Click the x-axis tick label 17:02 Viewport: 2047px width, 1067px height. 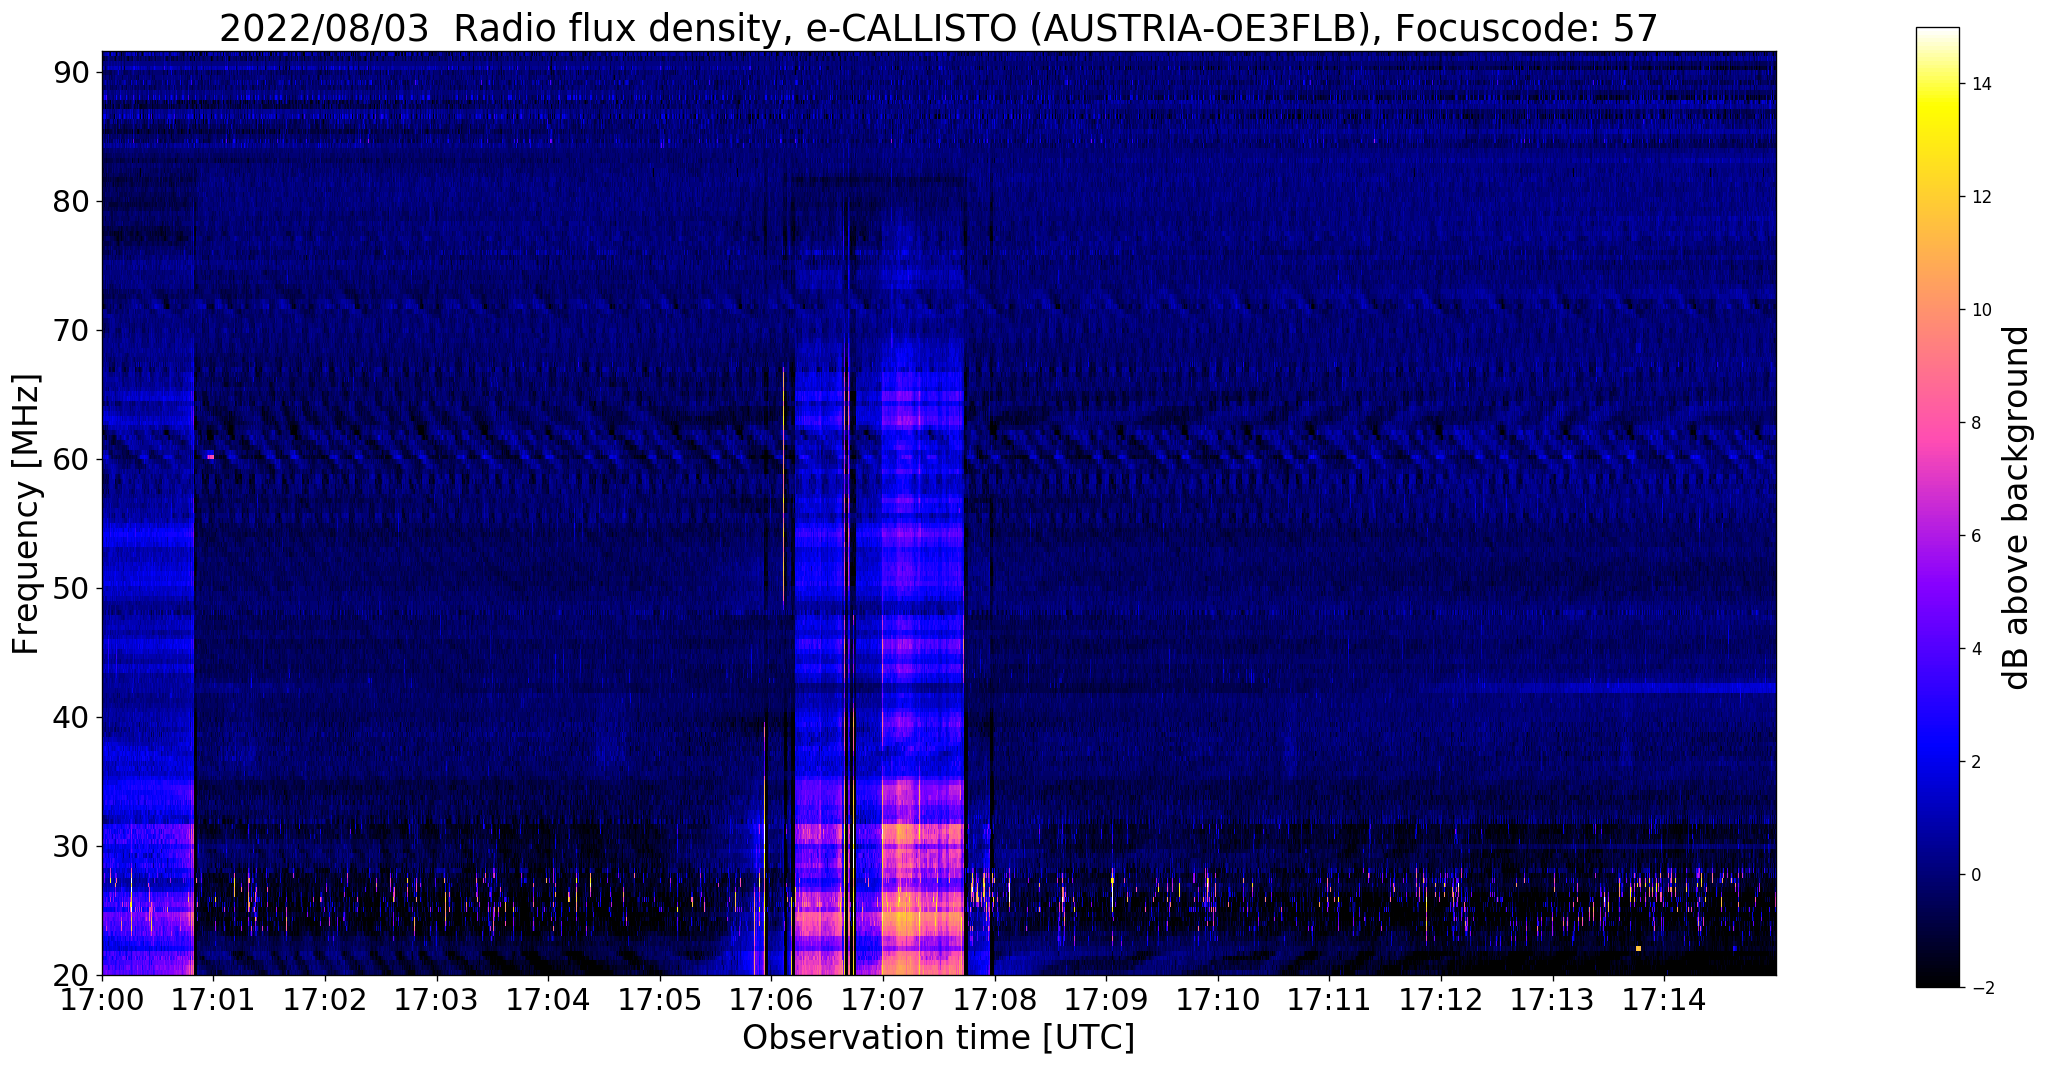coord(325,999)
